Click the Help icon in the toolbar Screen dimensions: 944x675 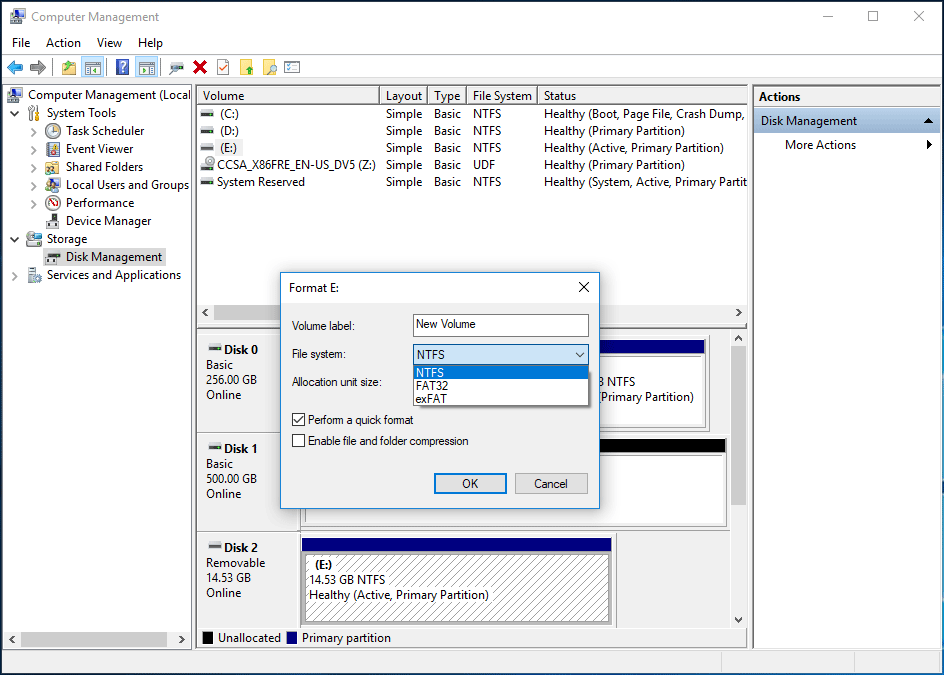coord(121,67)
